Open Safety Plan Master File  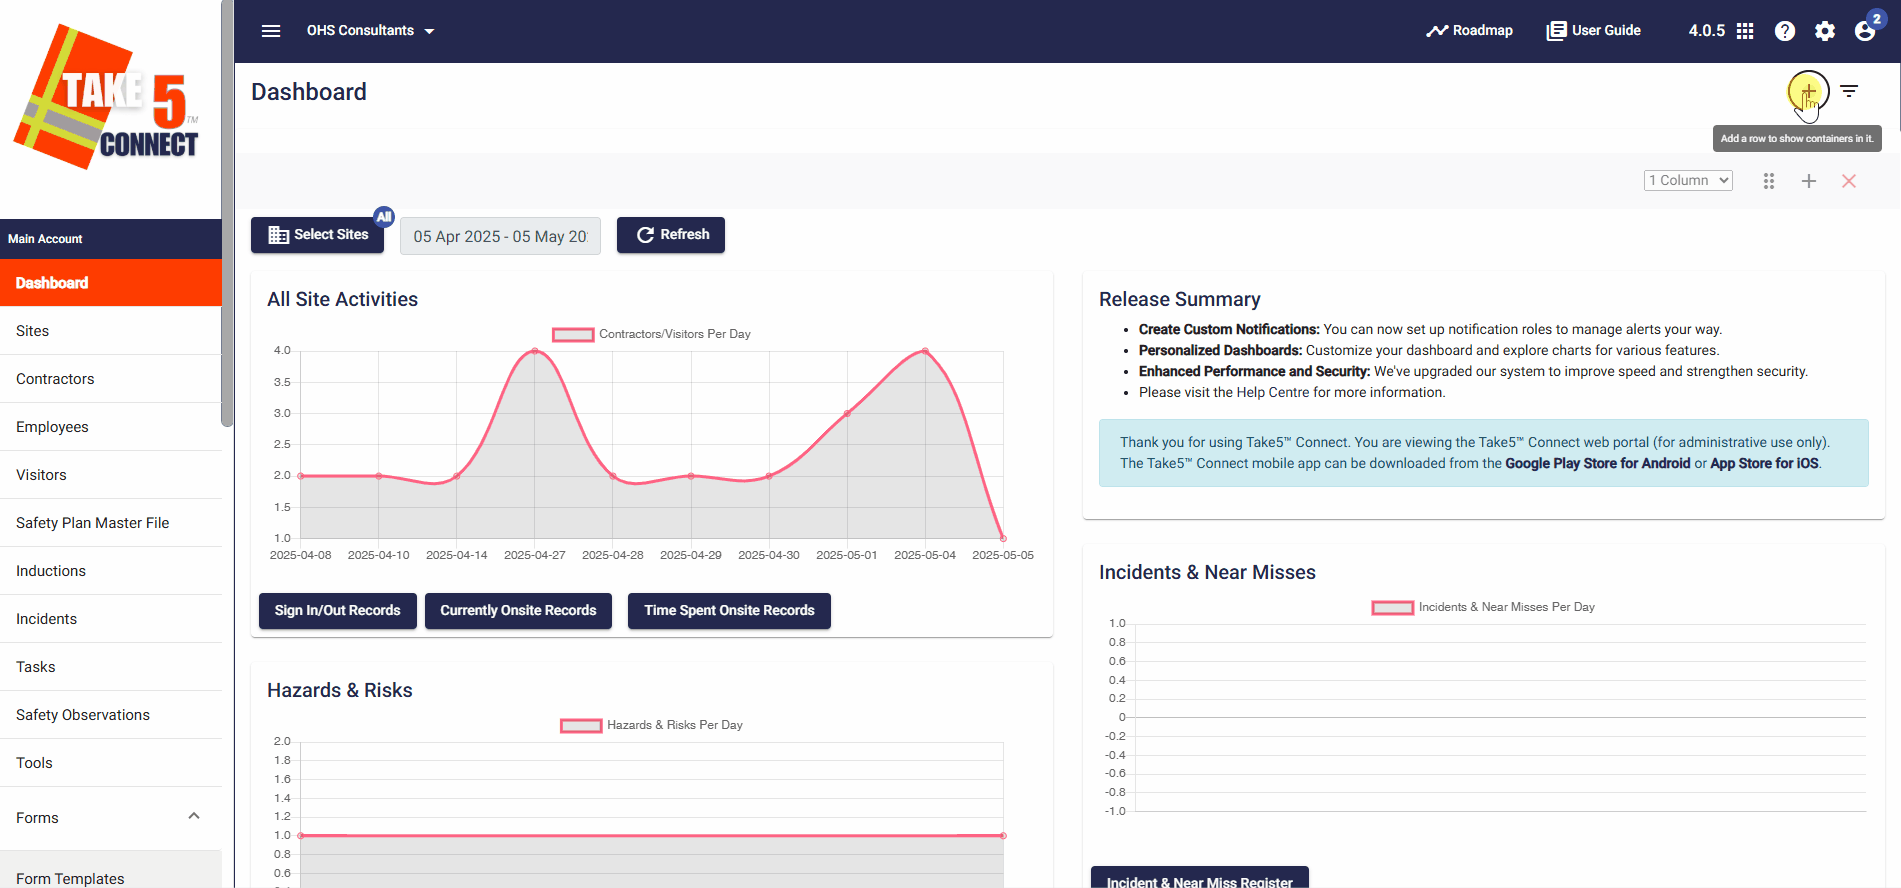(x=111, y=523)
